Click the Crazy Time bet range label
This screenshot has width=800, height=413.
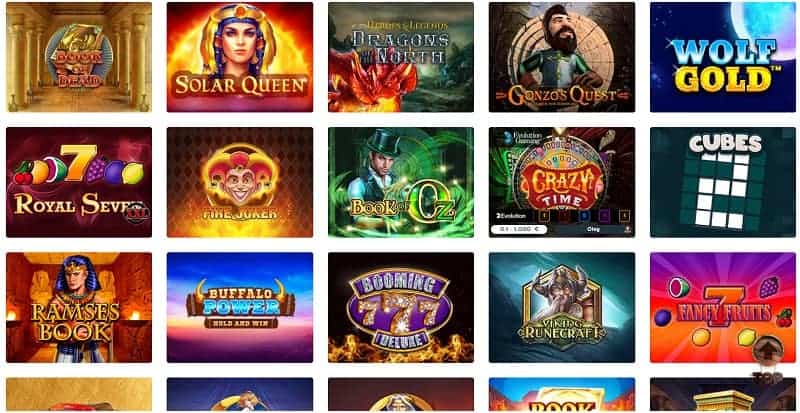(x=518, y=229)
